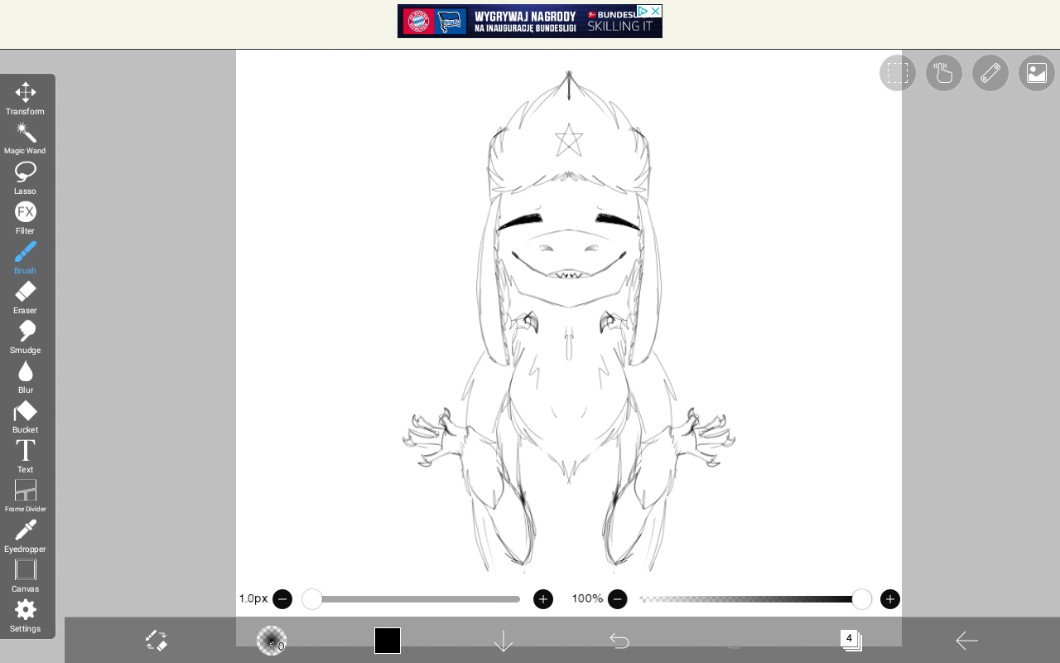Choose the Bucket fill tool
The height and width of the screenshot is (663, 1060).
(x=25, y=416)
